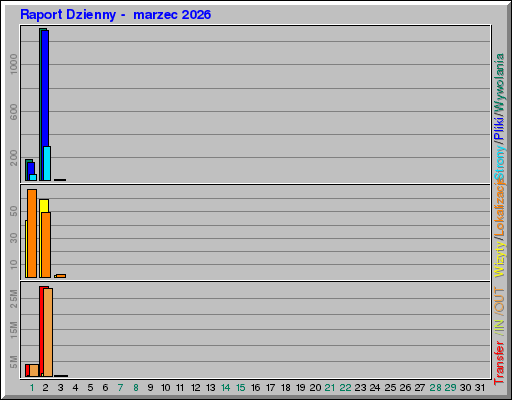Viewport: 512px width, 400px height.
Task: Click the 200 y-axis value
Action: [13, 158]
